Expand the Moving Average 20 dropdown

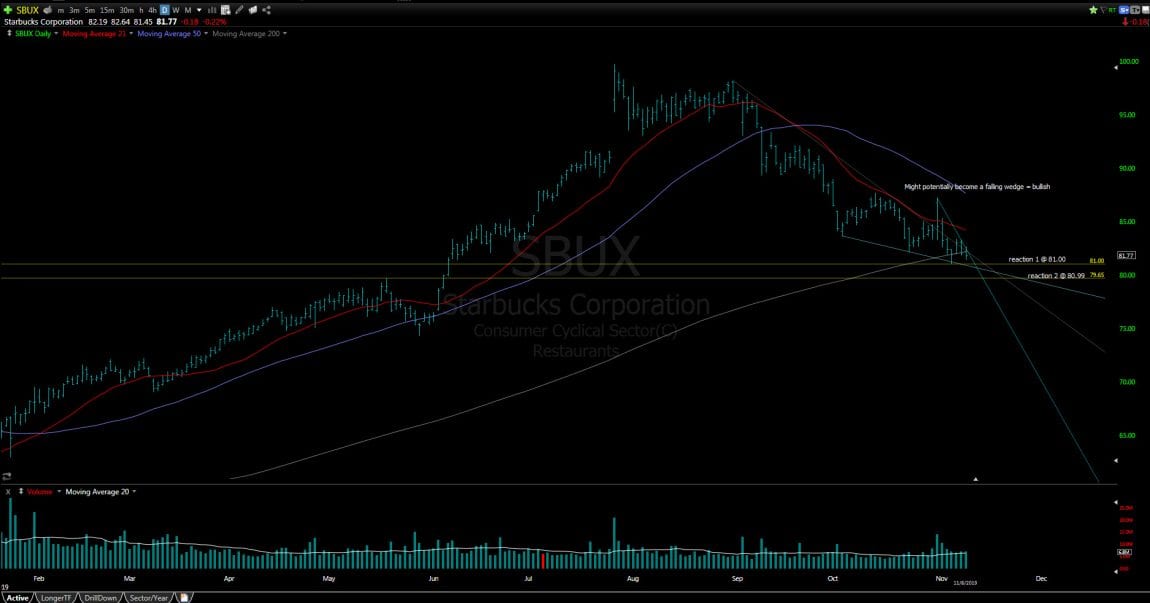tap(133, 491)
